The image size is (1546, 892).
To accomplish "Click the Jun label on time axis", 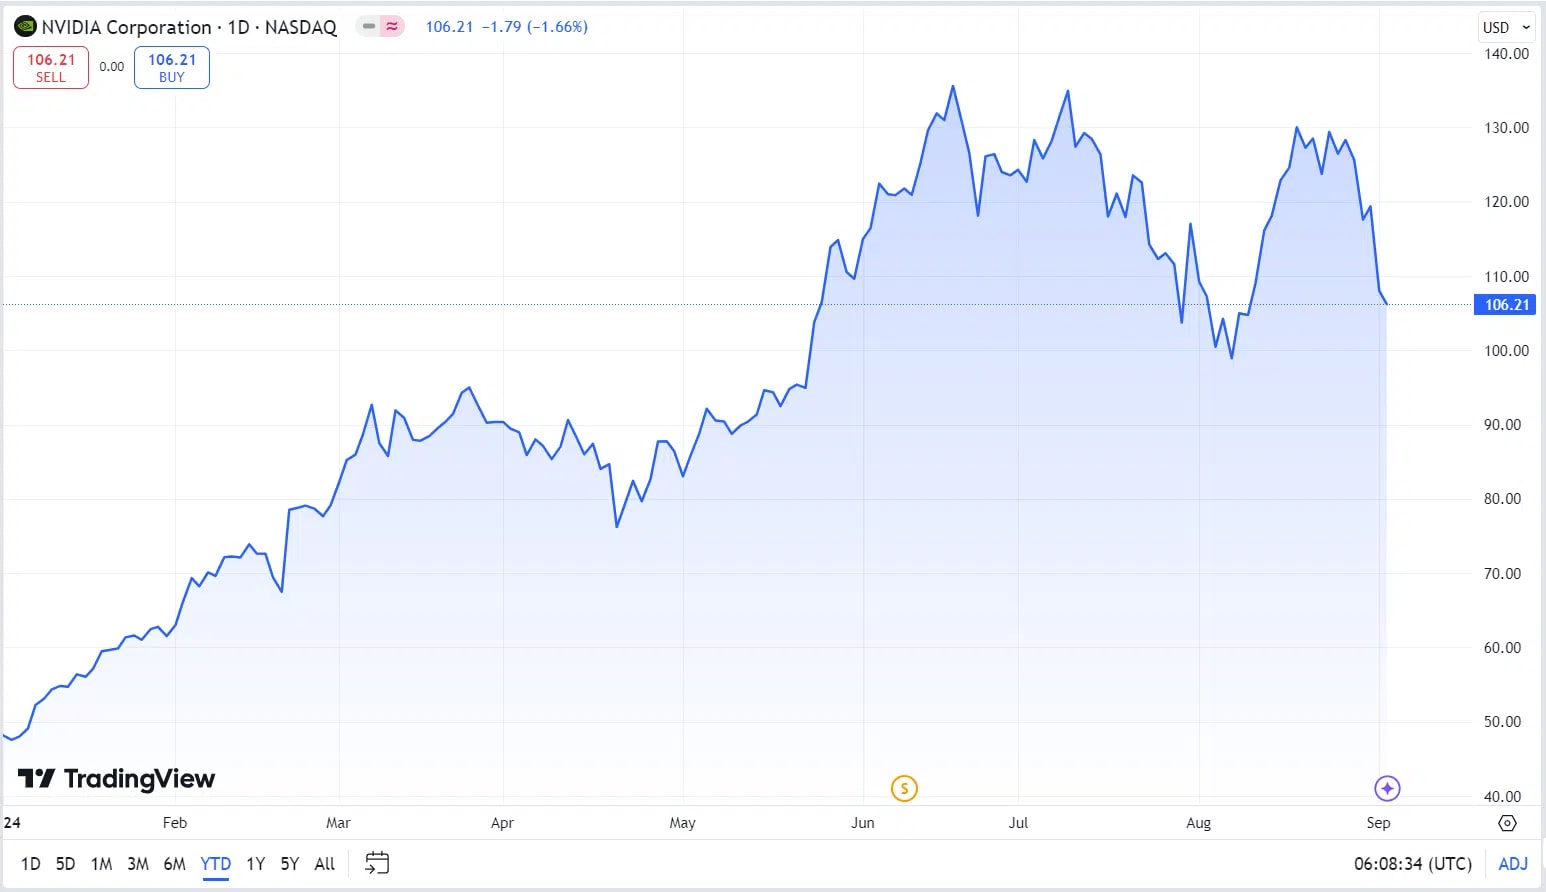I will point(863,823).
